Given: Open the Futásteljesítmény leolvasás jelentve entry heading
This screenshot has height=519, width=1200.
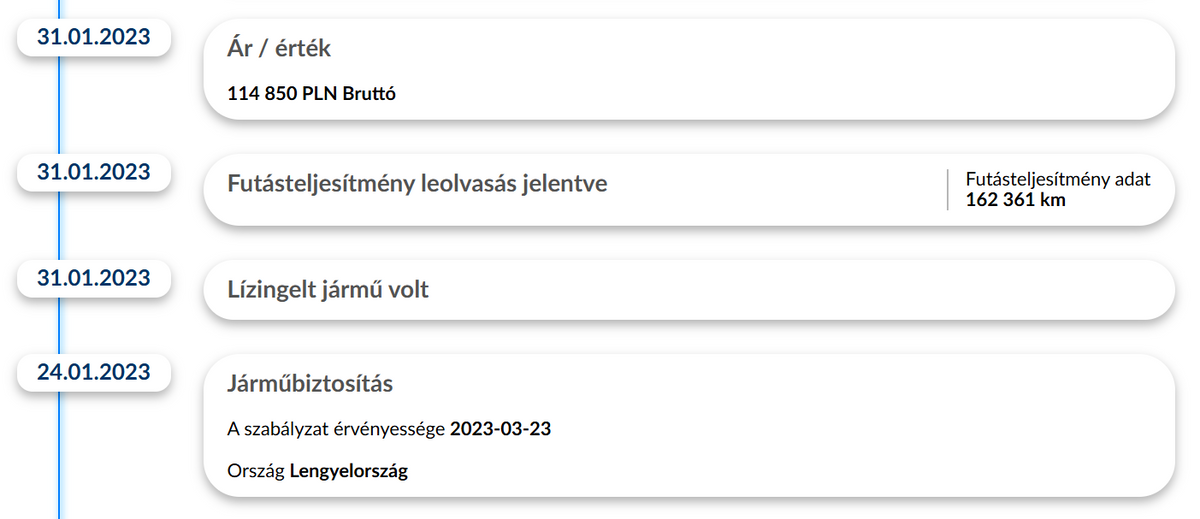Looking at the screenshot, I should [x=417, y=184].
